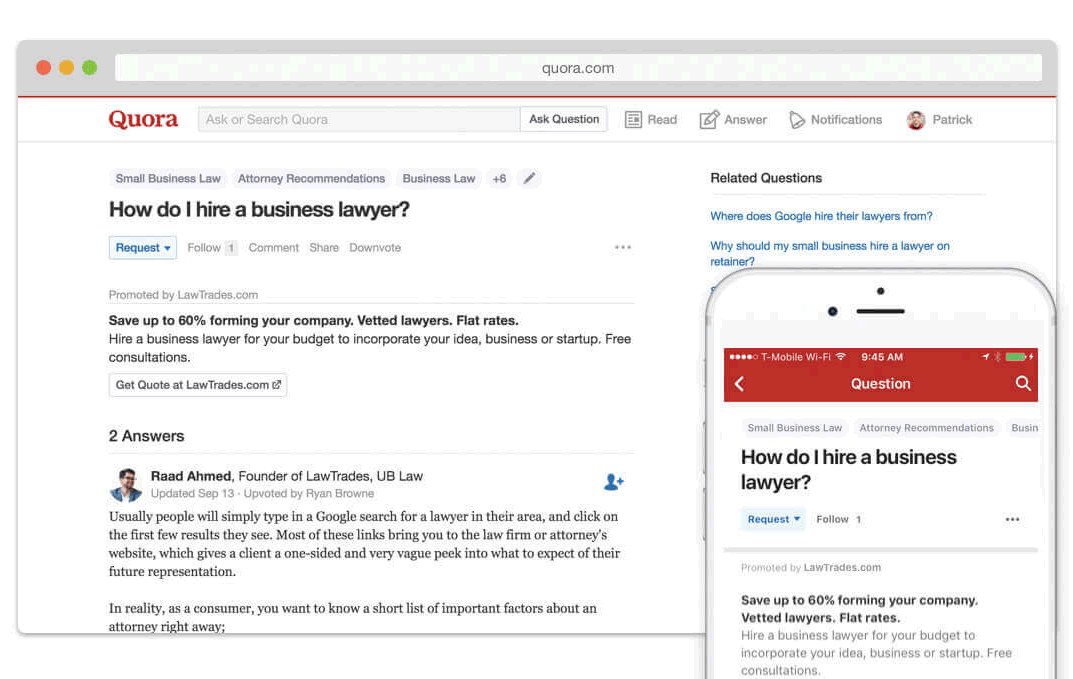This screenshot has height=679, width=1073.
Task: Click the '2 Answers' heading
Action: (146, 436)
